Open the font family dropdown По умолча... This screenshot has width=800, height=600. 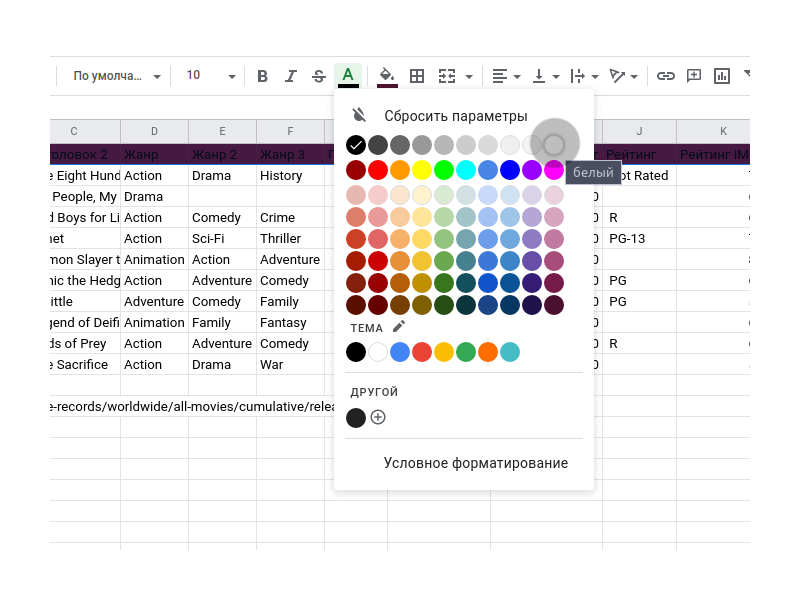pos(116,76)
